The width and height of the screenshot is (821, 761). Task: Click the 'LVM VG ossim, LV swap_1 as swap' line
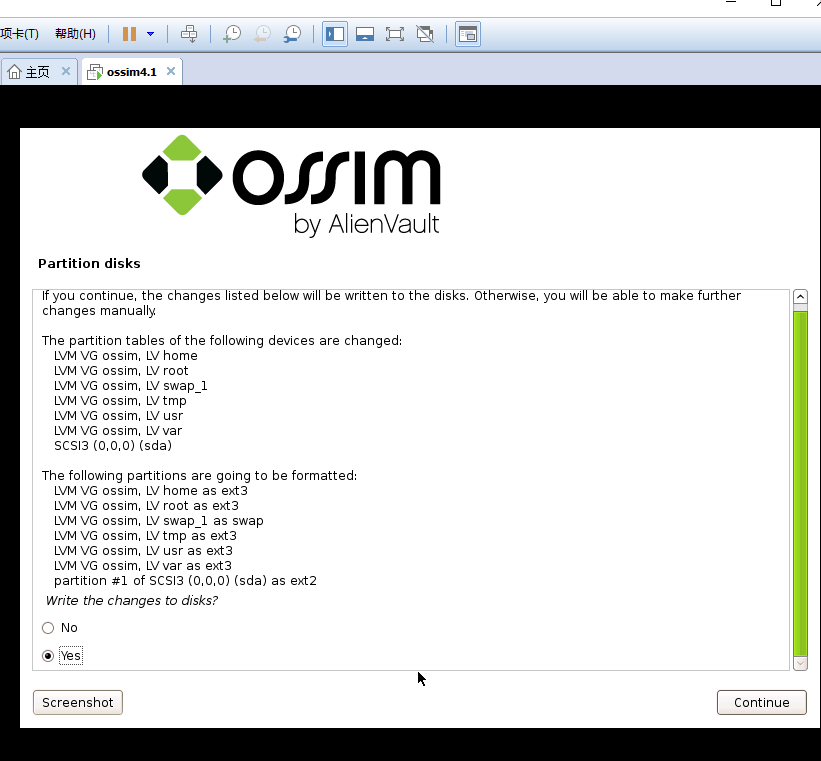159,521
